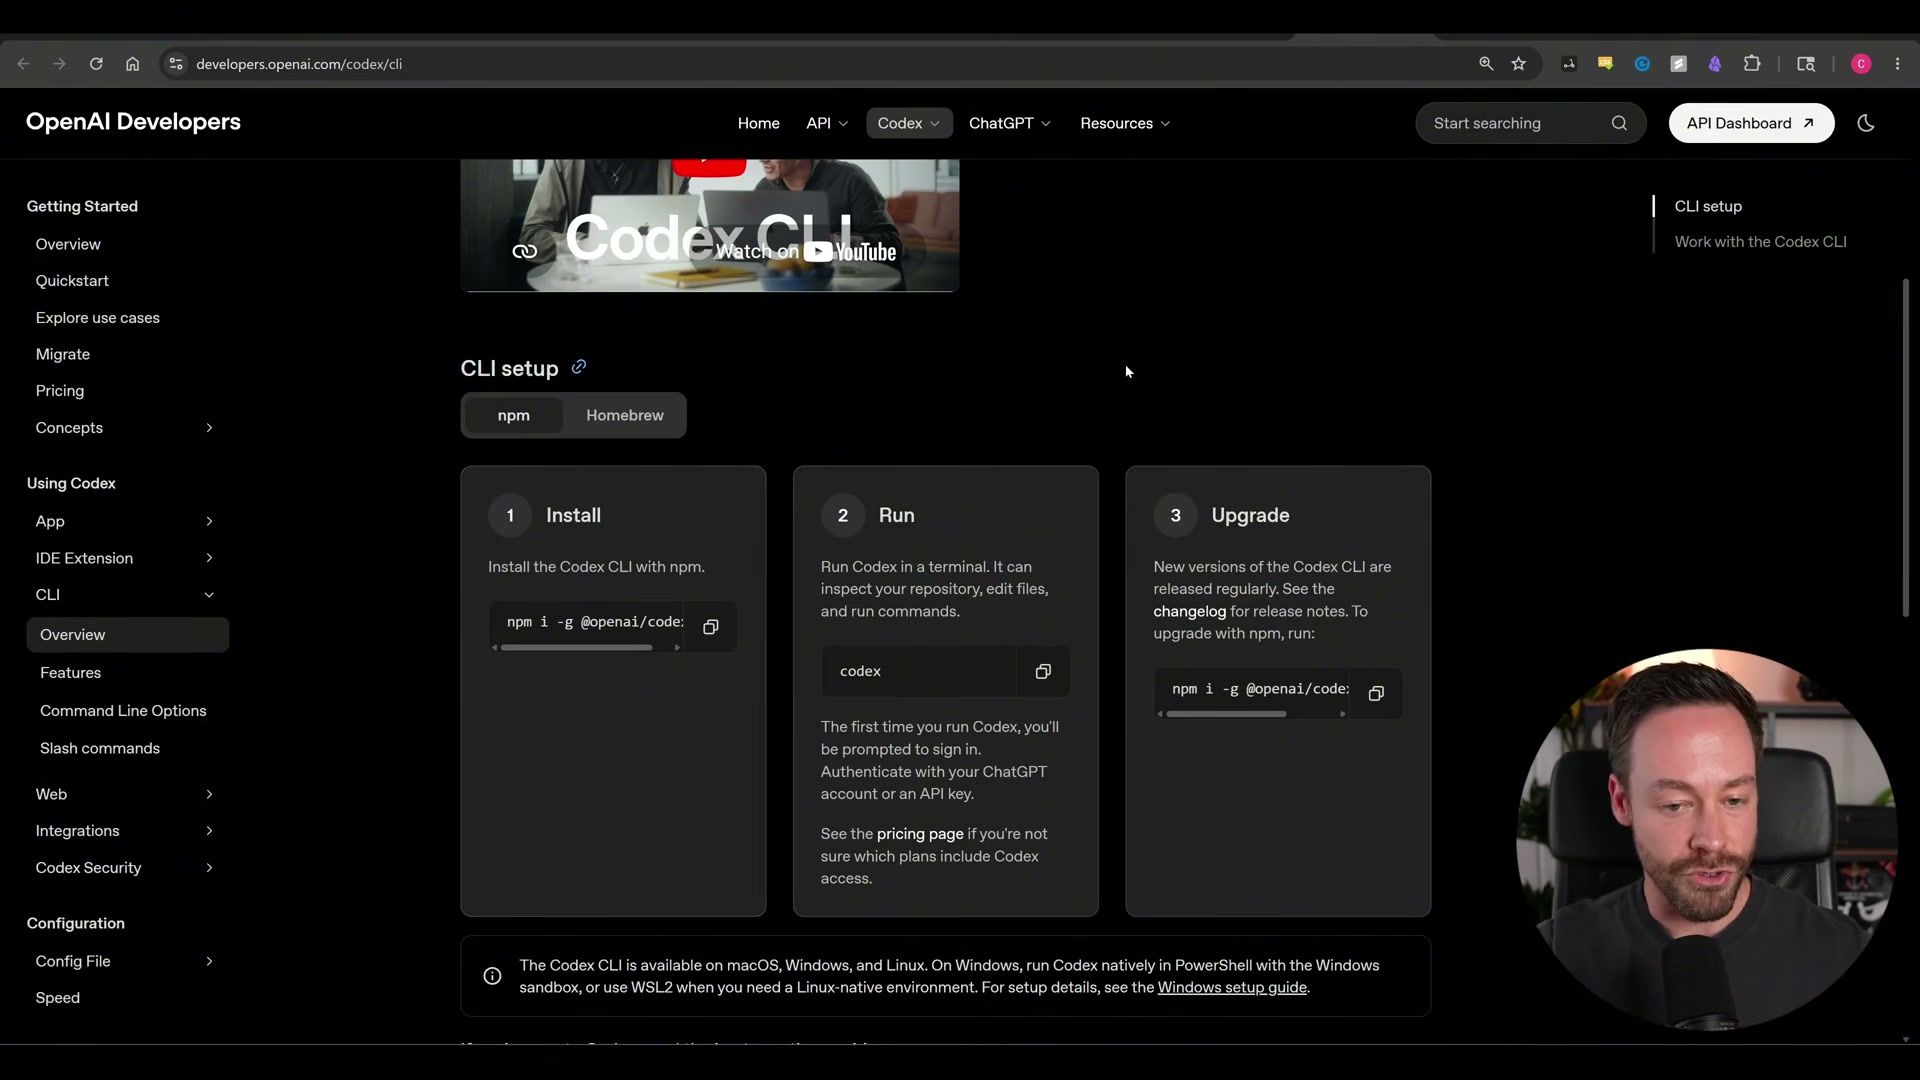This screenshot has height=1080, width=1920.
Task: Expand the API navigation dropdown
Action: (827, 123)
